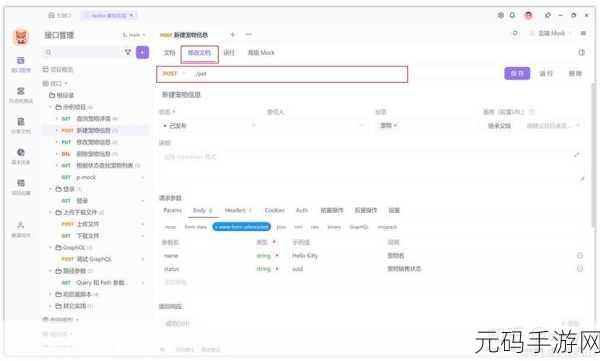Click the settings gear in title bar
This screenshot has height=361, width=600.
(501, 15)
